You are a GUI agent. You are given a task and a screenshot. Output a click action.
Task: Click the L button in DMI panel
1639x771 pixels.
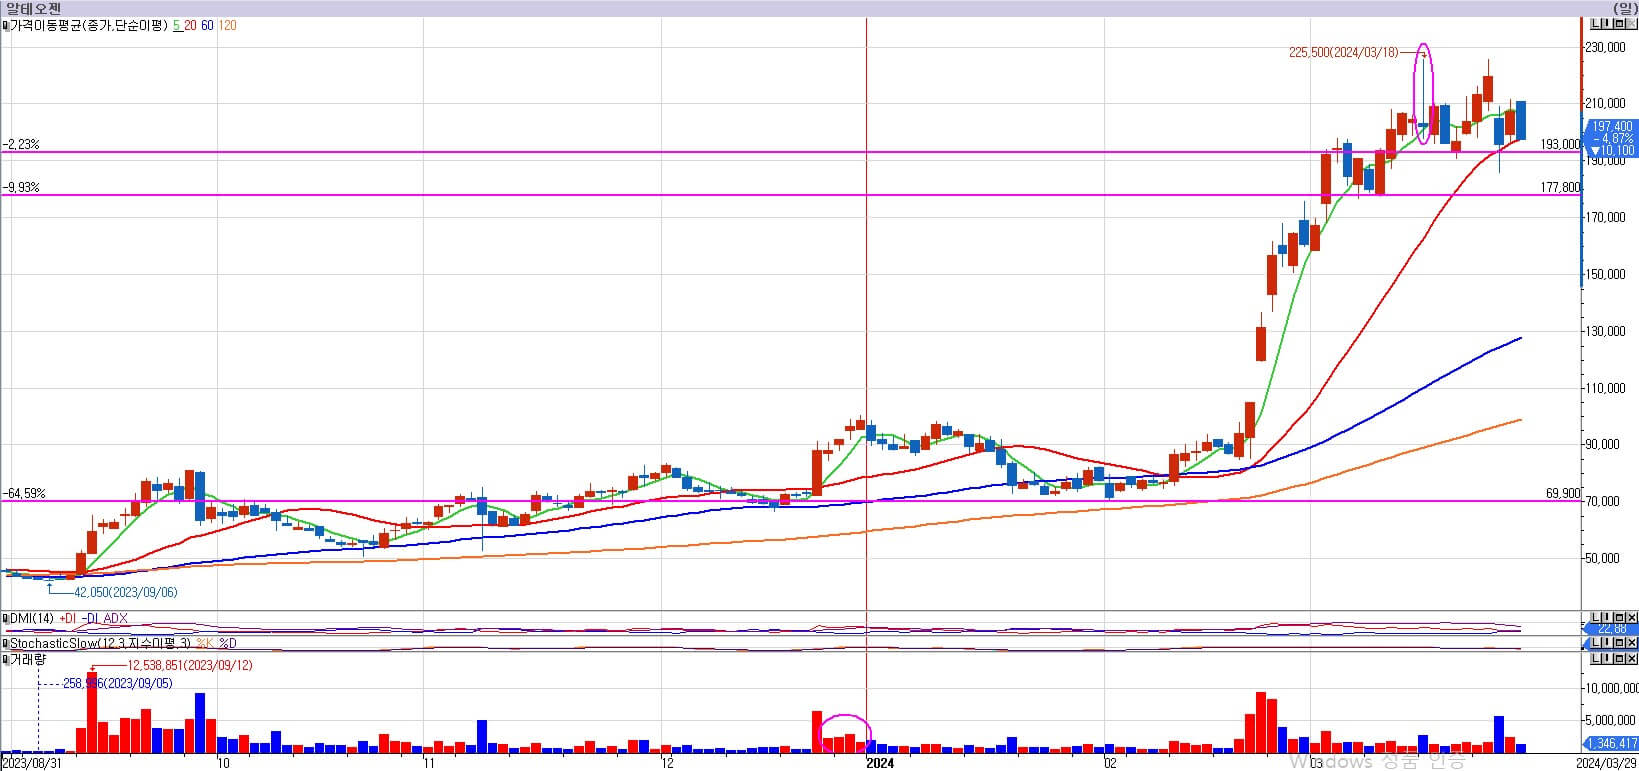(x=1596, y=616)
